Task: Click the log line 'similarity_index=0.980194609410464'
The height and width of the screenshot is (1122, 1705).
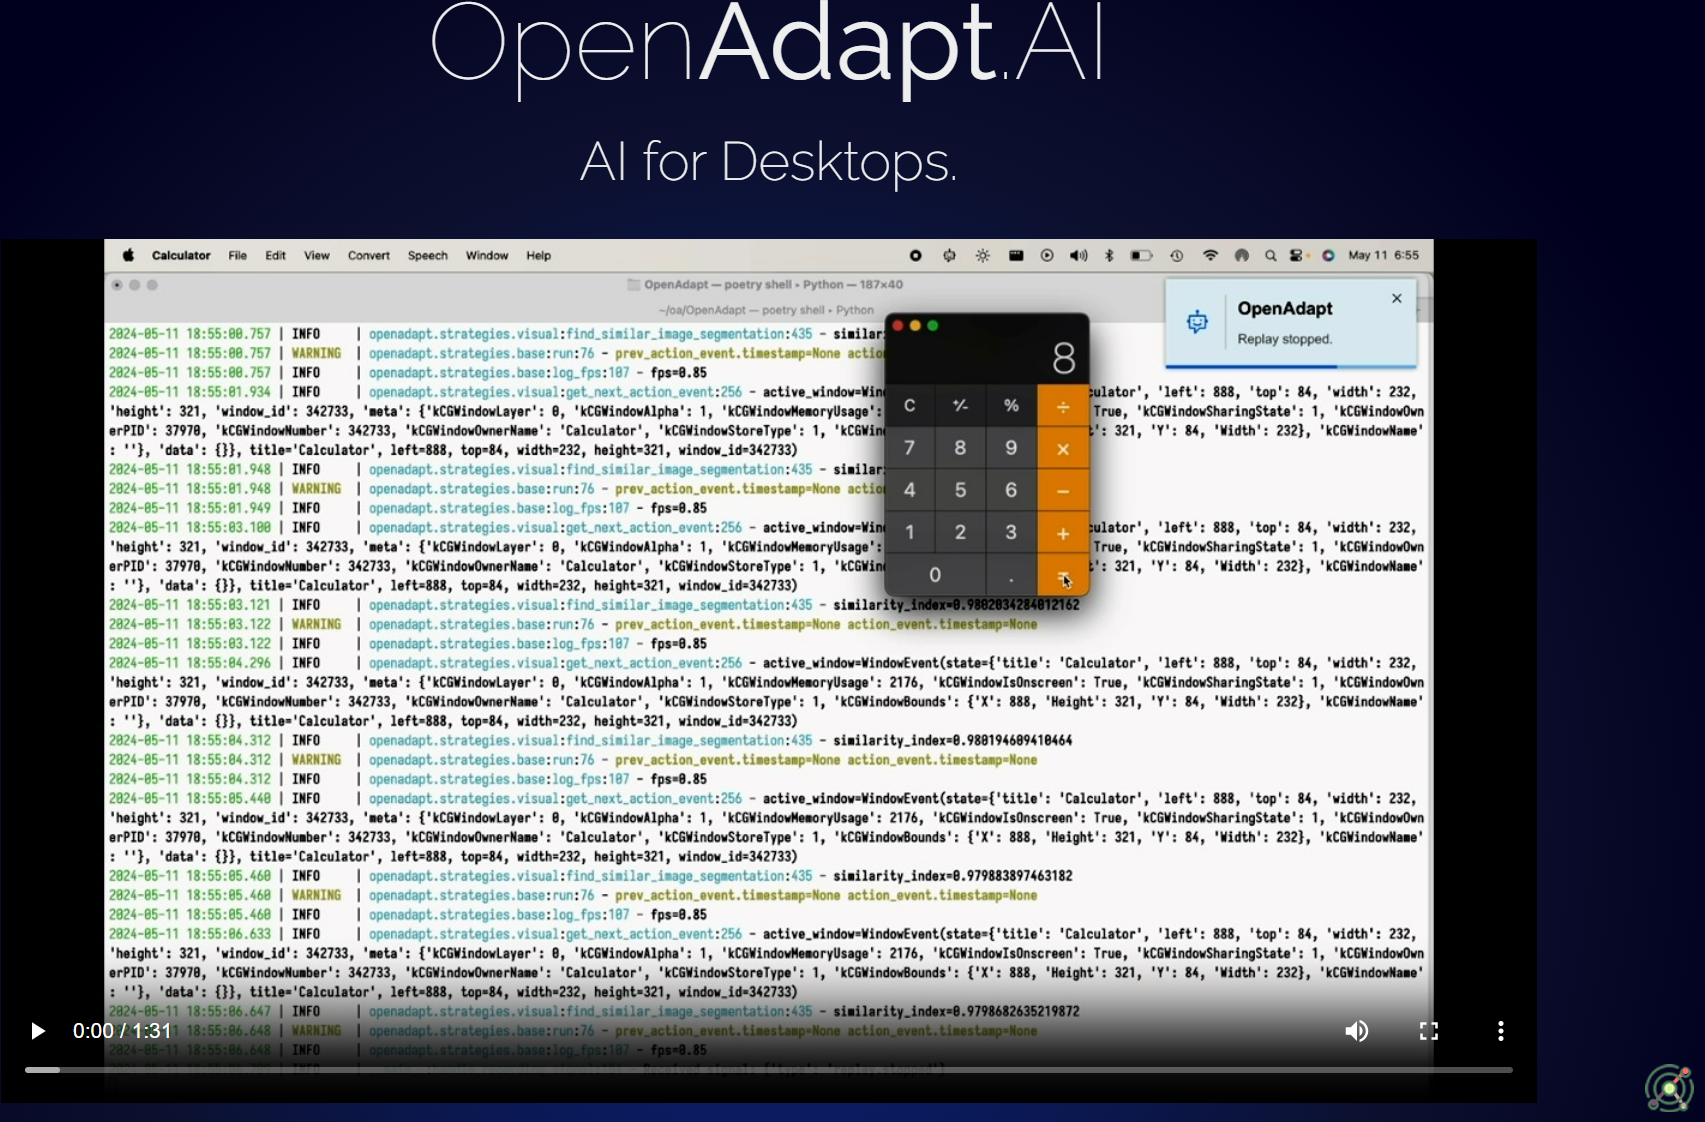Action: (952, 741)
